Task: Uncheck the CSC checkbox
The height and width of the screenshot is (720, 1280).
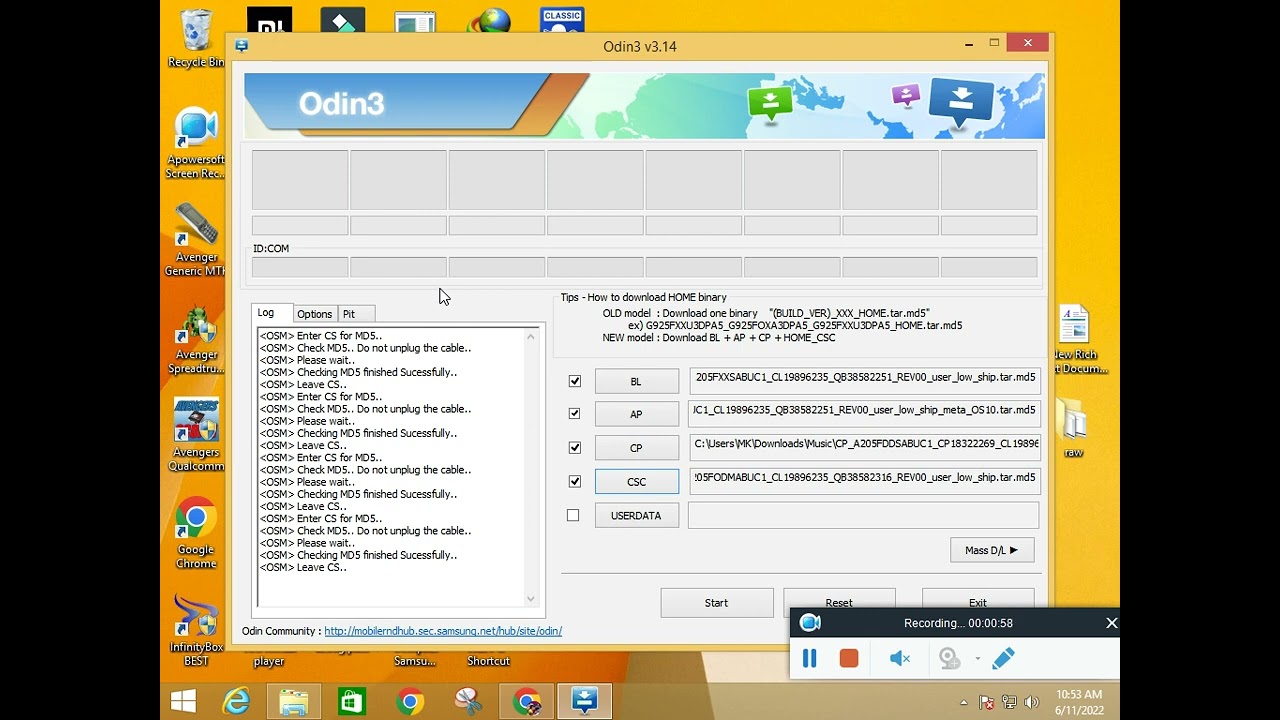Action: 574,481
